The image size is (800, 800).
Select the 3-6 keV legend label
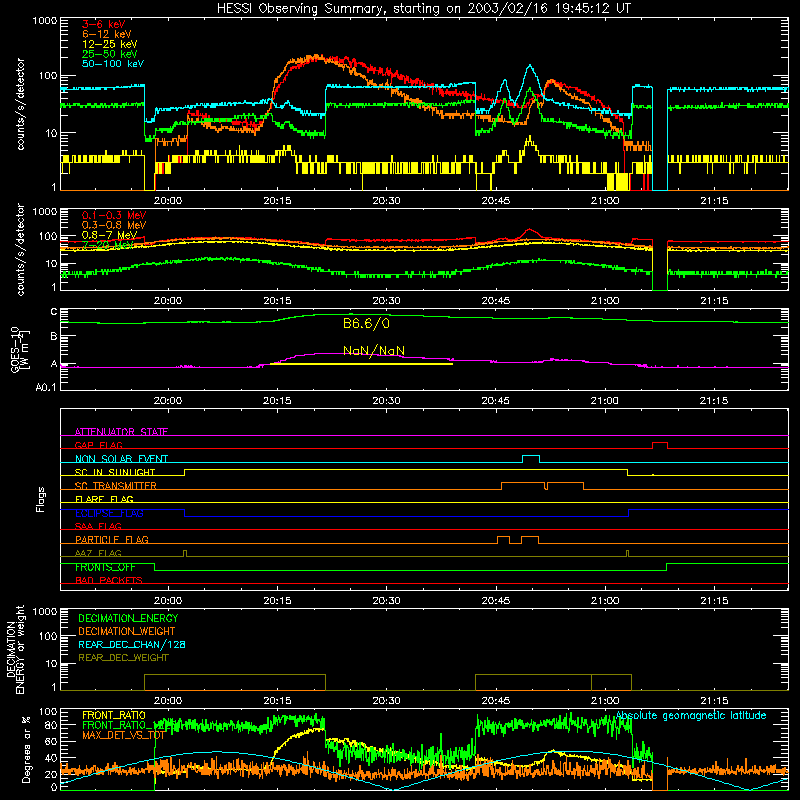(x=104, y=24)
